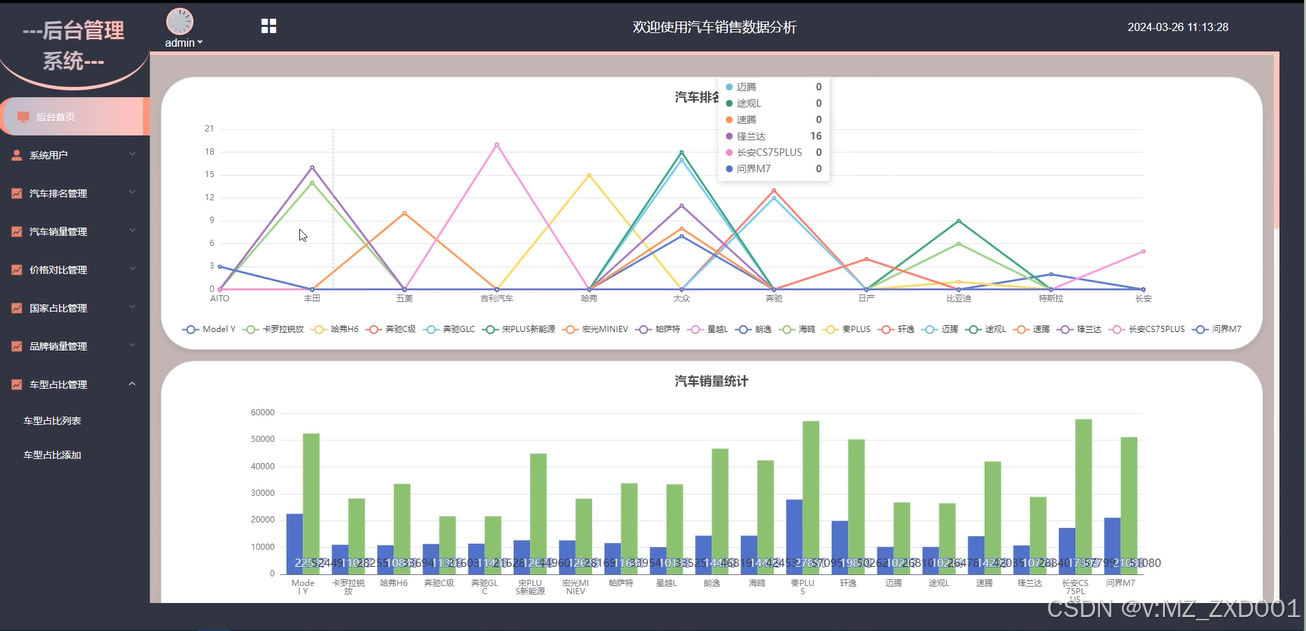Screen dimensions: 1306x631
Task: Toggle the 问界M7 legend series
Action: [x=1215, y=329]
